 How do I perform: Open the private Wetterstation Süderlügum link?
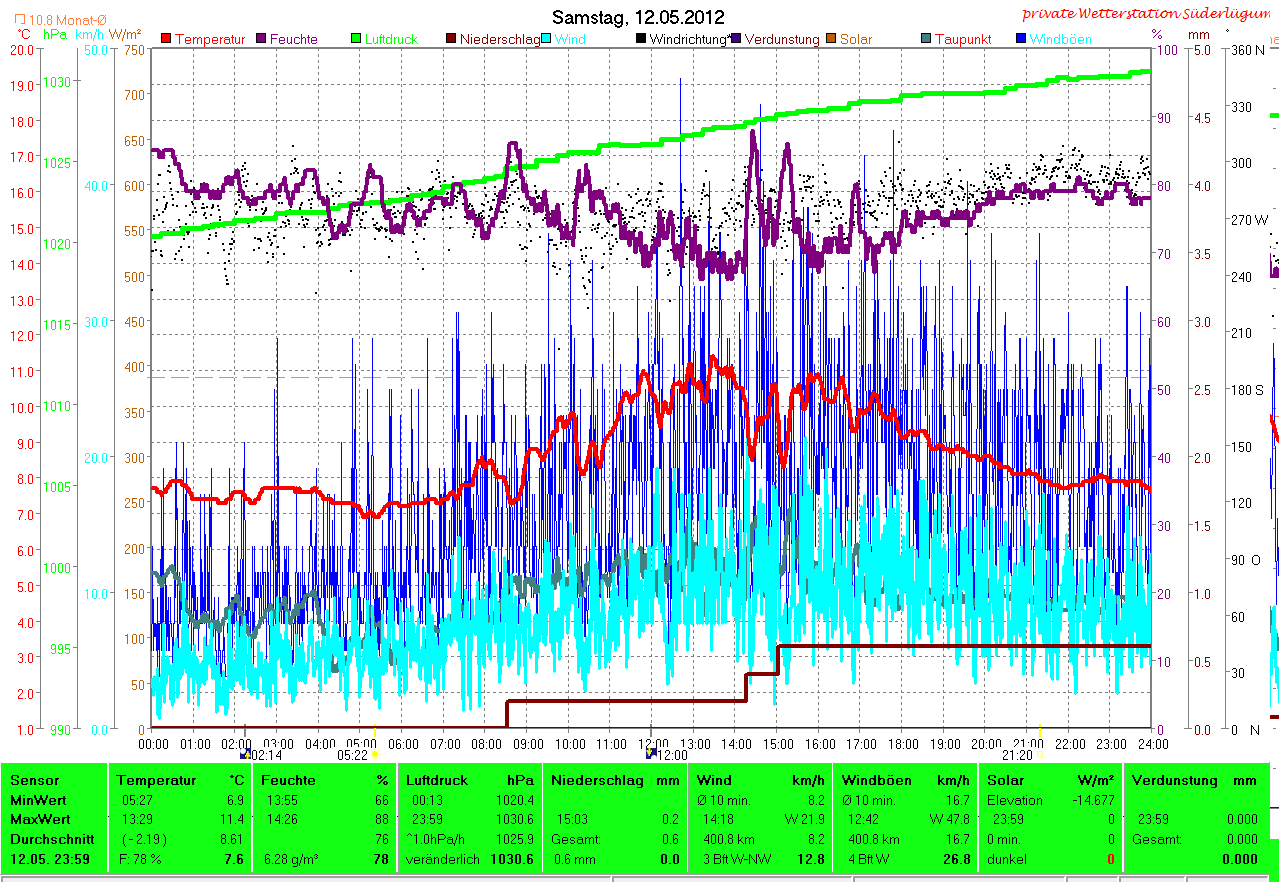(x=1148, y=13)
